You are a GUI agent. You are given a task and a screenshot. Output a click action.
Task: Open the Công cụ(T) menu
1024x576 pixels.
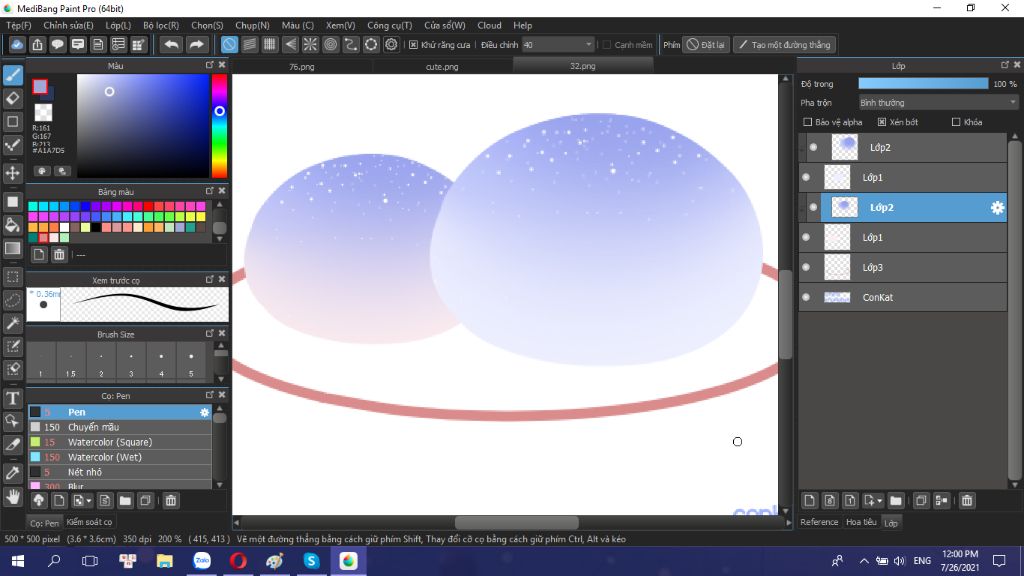[x=389, y=25]
